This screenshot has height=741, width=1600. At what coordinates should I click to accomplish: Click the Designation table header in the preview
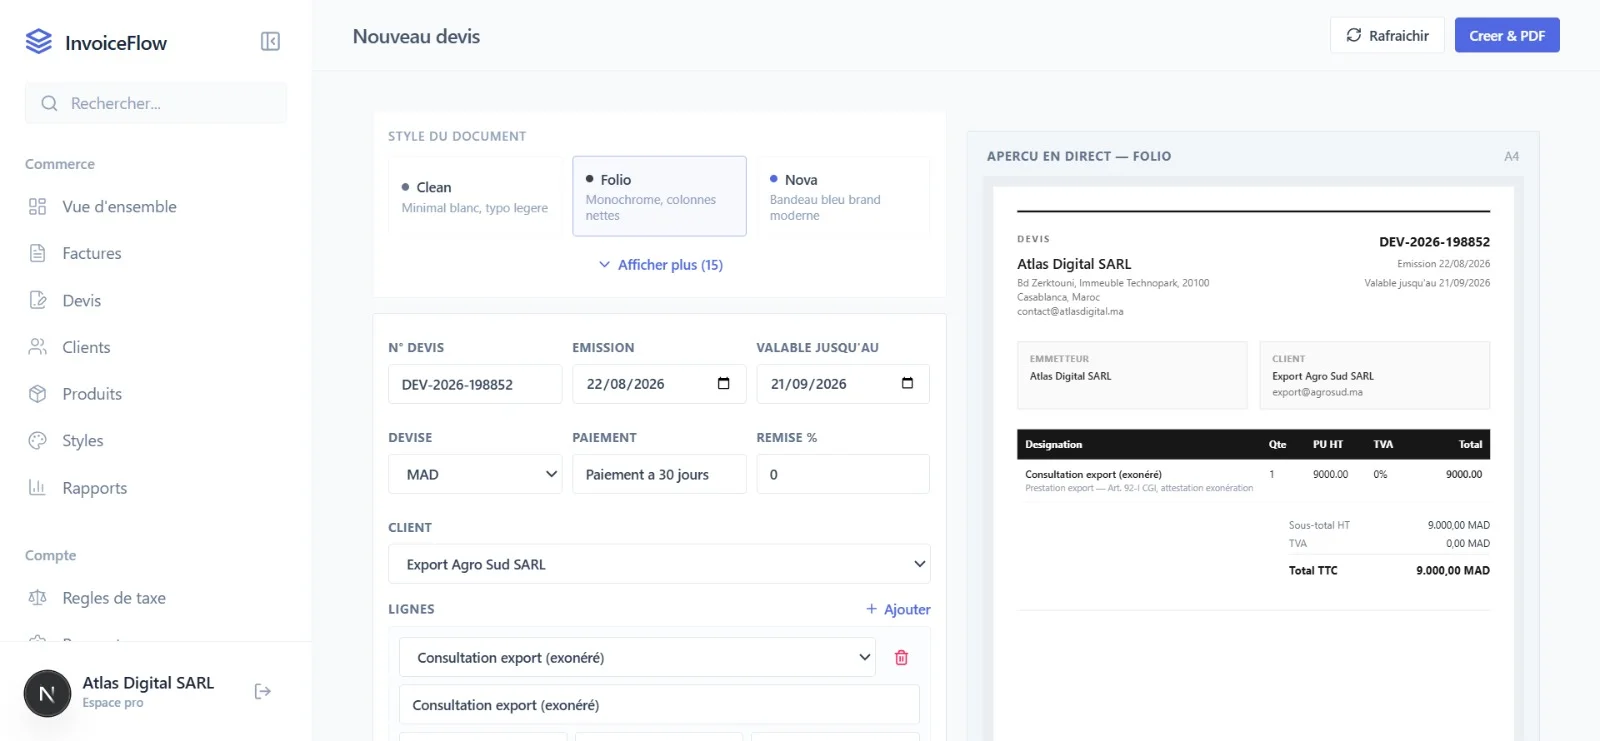[1053, 444]
